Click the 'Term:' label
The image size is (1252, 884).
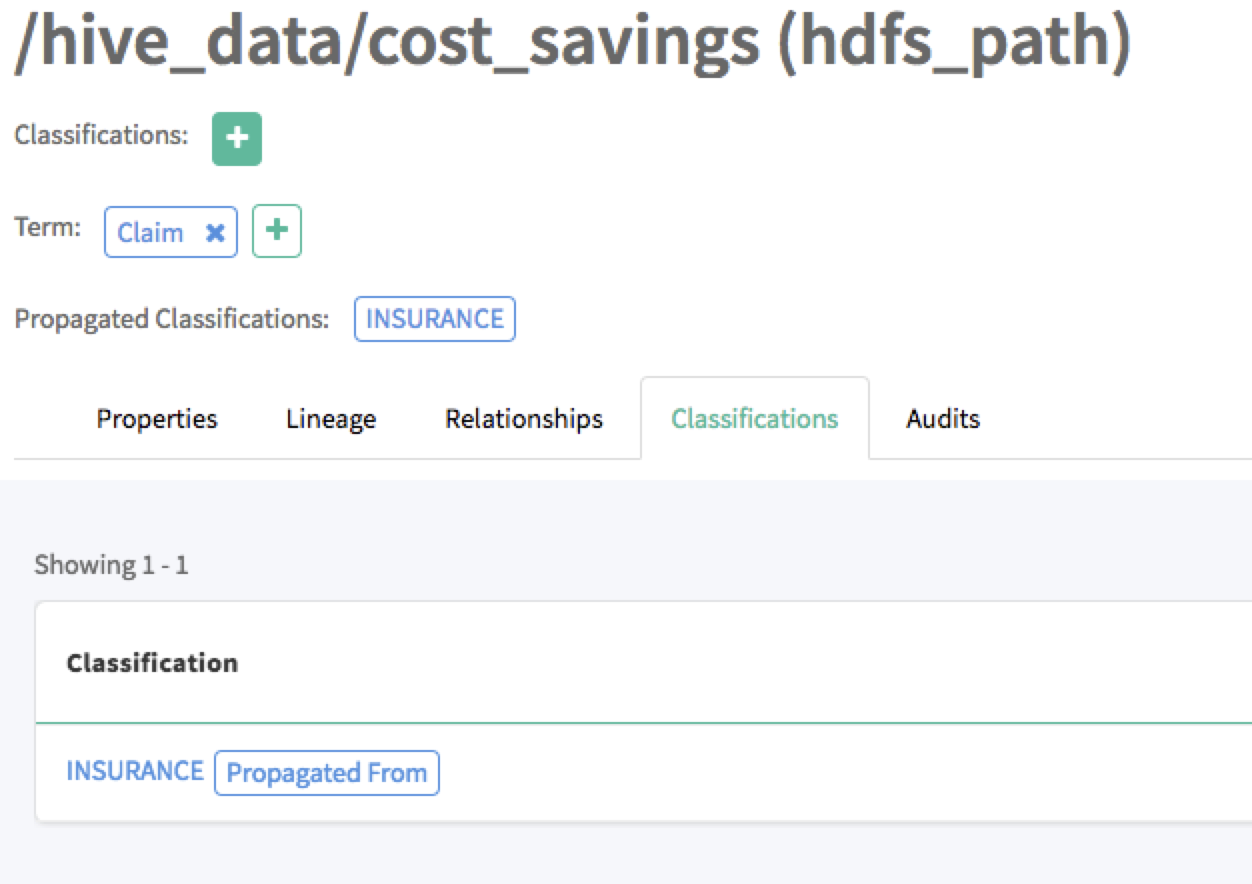pyautogui.click(x=48, y=227)
